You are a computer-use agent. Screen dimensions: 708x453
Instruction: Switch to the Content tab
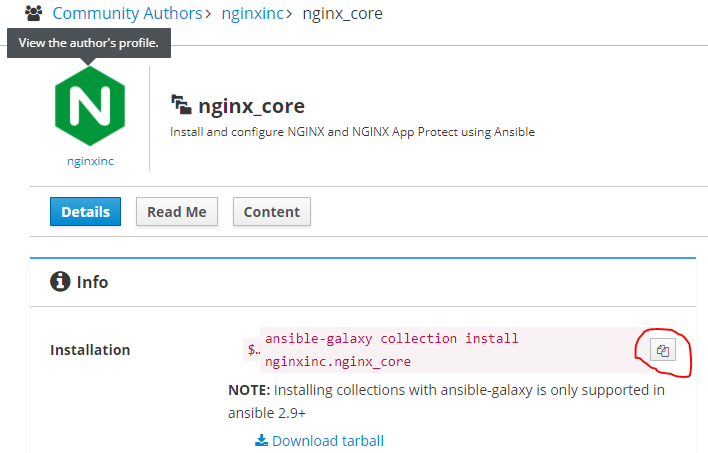[x=272, y=211]
